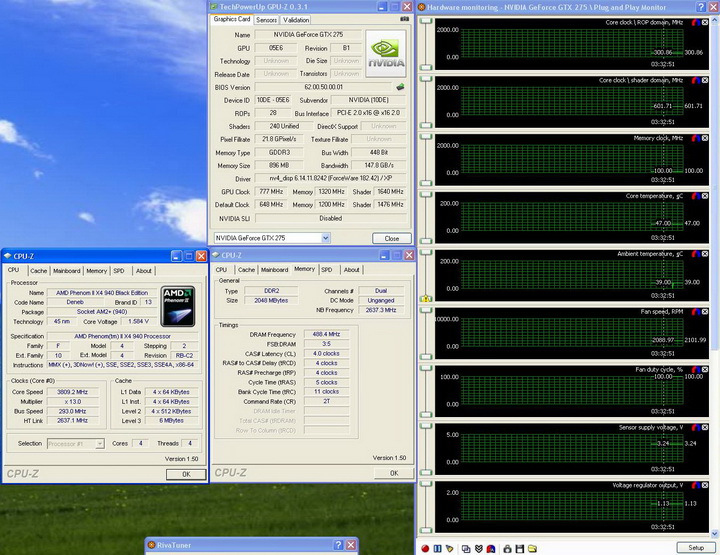Click the Bandwidth 147.8 GB/s value
720x555 pixels.
(x=379, y=165)
